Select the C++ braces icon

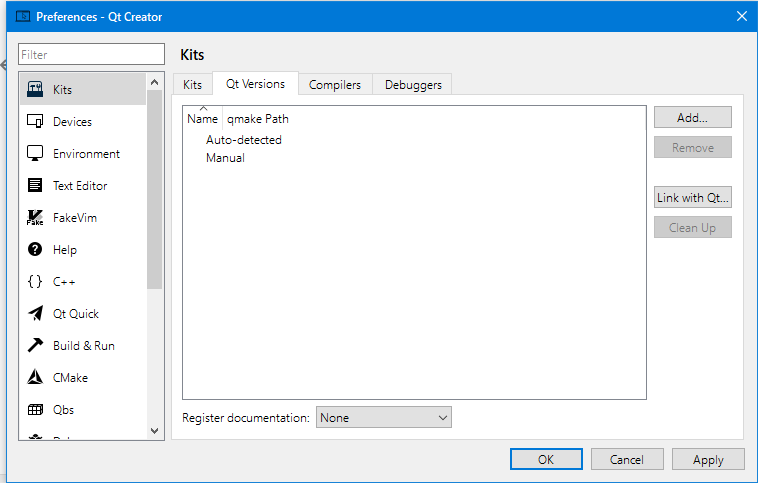(35, 282)
